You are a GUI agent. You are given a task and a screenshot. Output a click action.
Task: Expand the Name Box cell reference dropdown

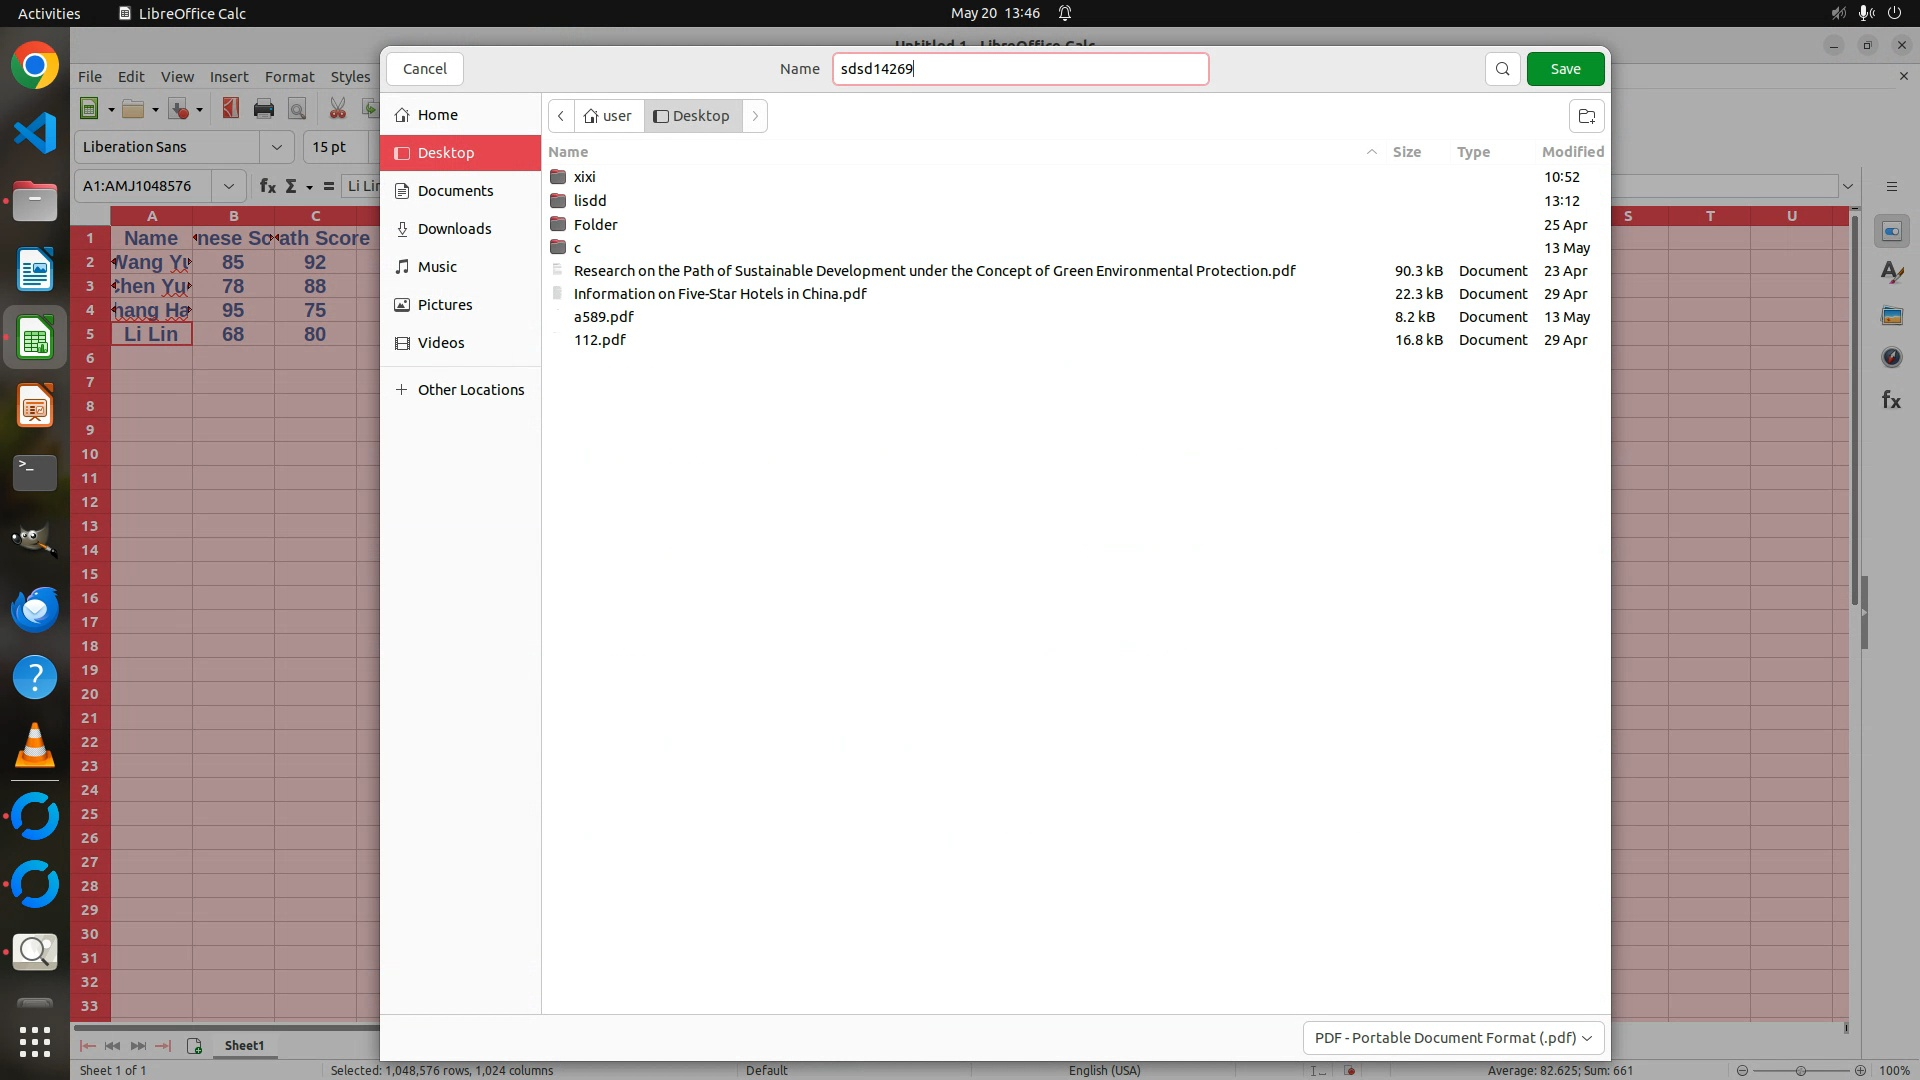coord(229,186)
